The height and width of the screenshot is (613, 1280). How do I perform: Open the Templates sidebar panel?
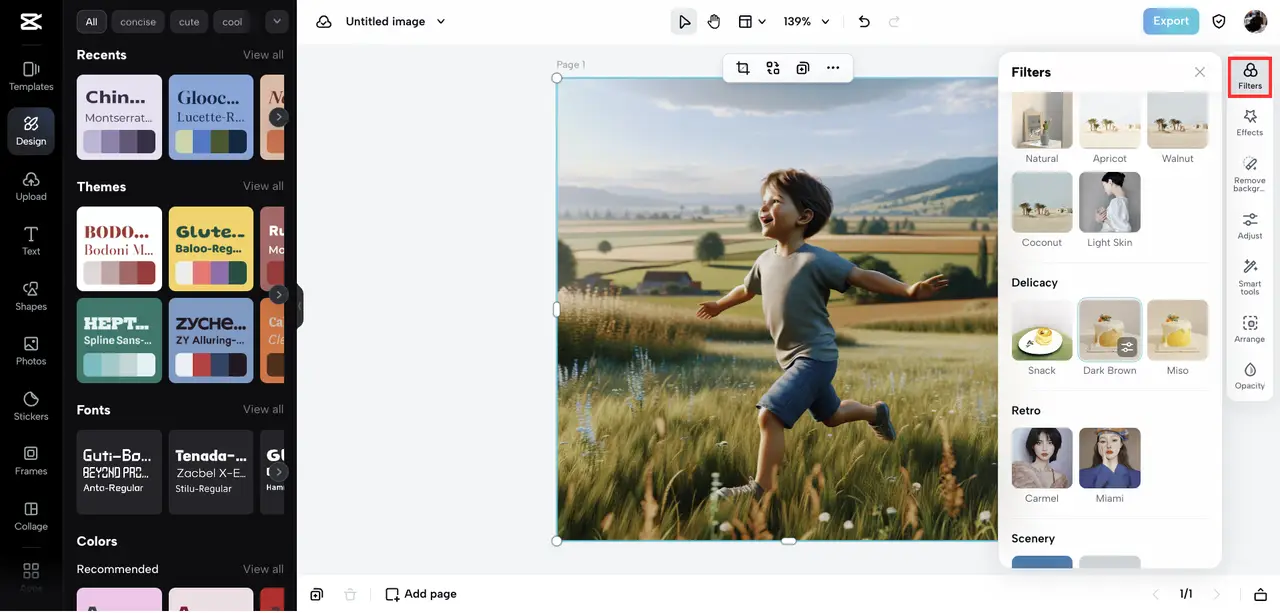(x=31, y=76)
